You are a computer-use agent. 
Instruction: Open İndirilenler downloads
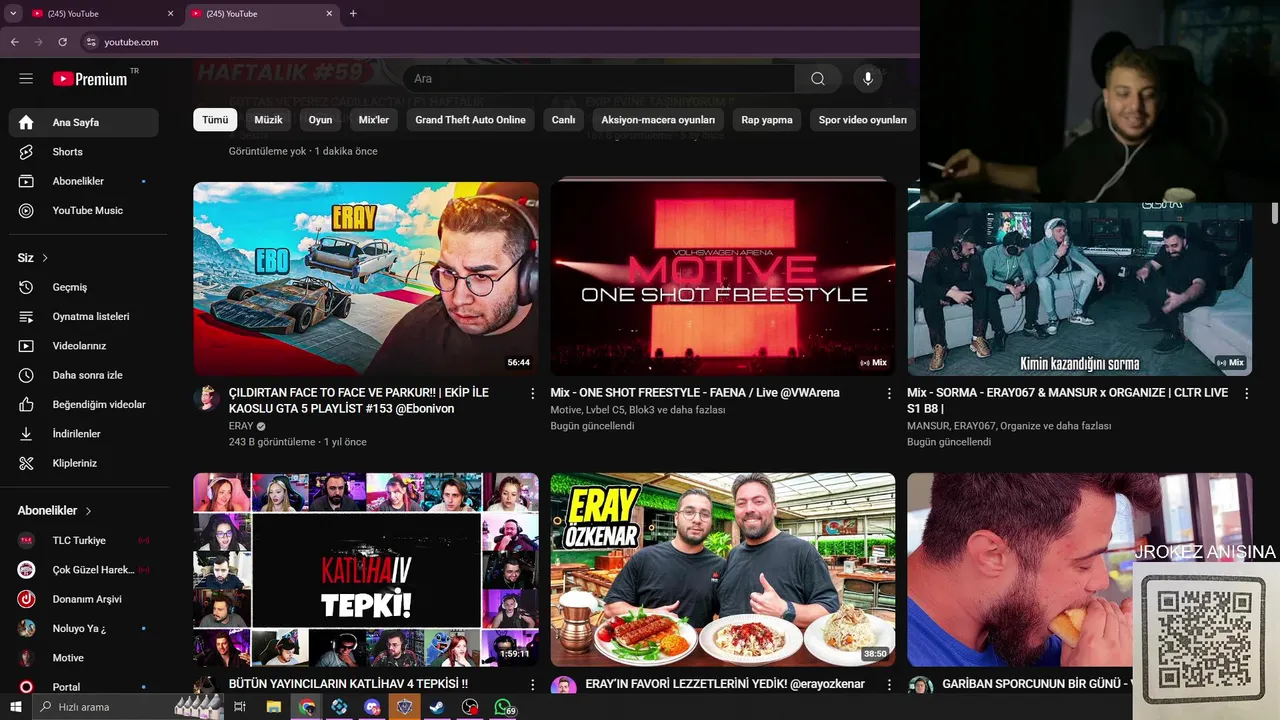(x=84, y=434)
